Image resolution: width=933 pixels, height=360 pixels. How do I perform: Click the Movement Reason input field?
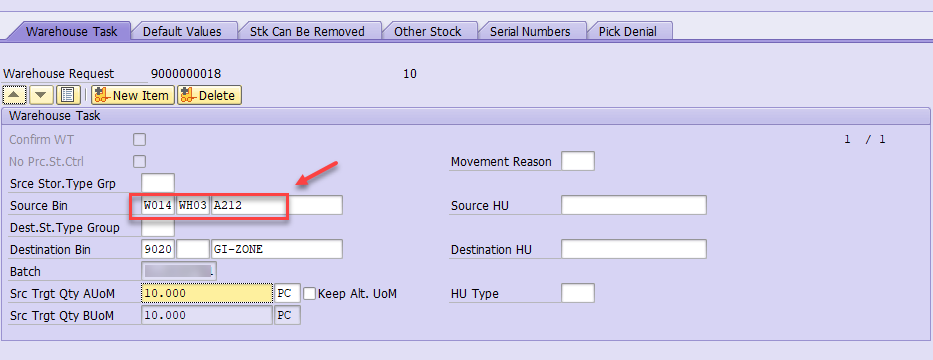point(578,161)
